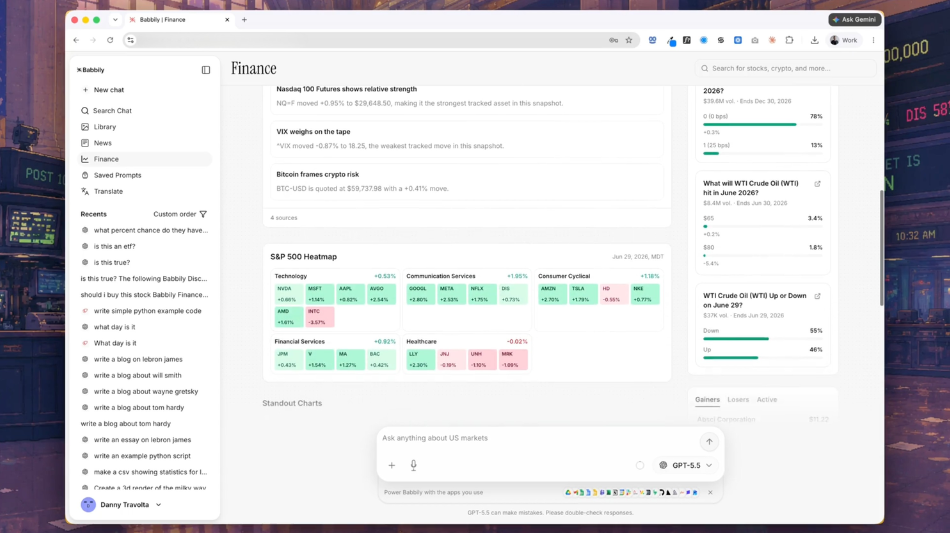The image size is (950, 533).
Task: Focus the stocks and crypto search field
Action: tap(785, 68)
